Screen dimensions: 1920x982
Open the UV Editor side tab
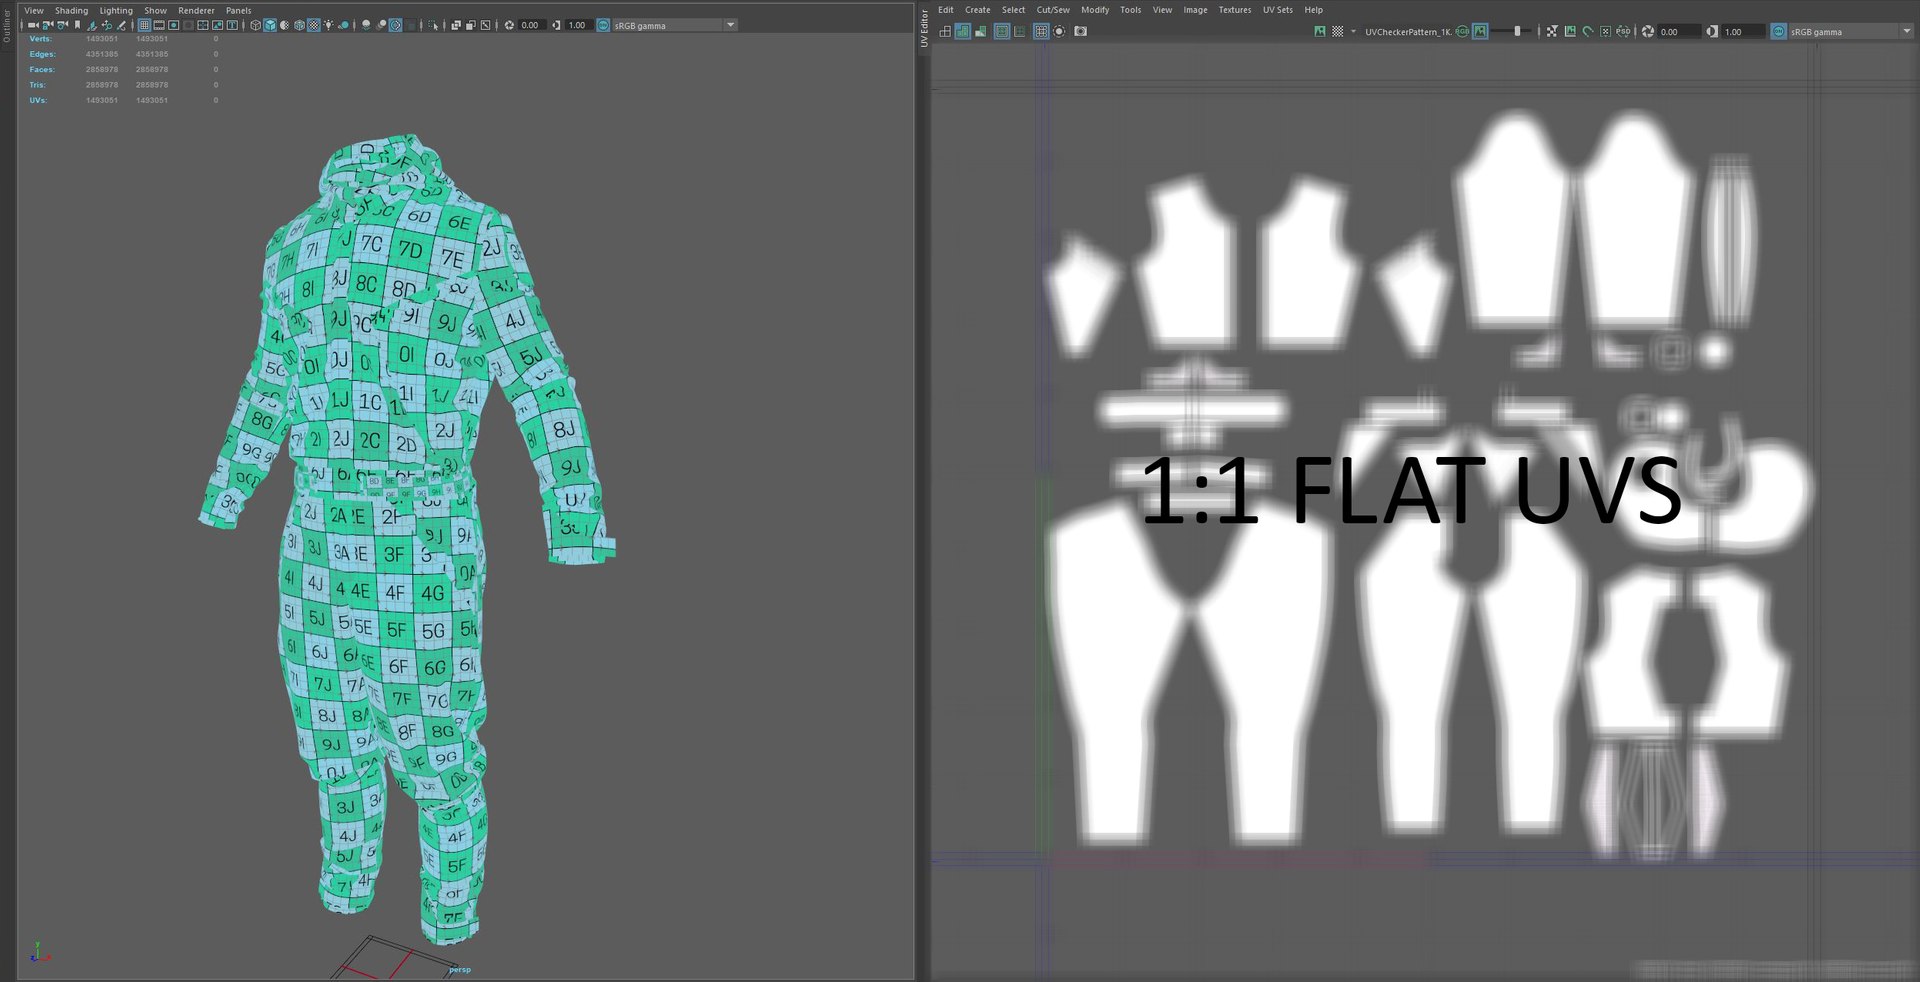[x=924, y=28]
